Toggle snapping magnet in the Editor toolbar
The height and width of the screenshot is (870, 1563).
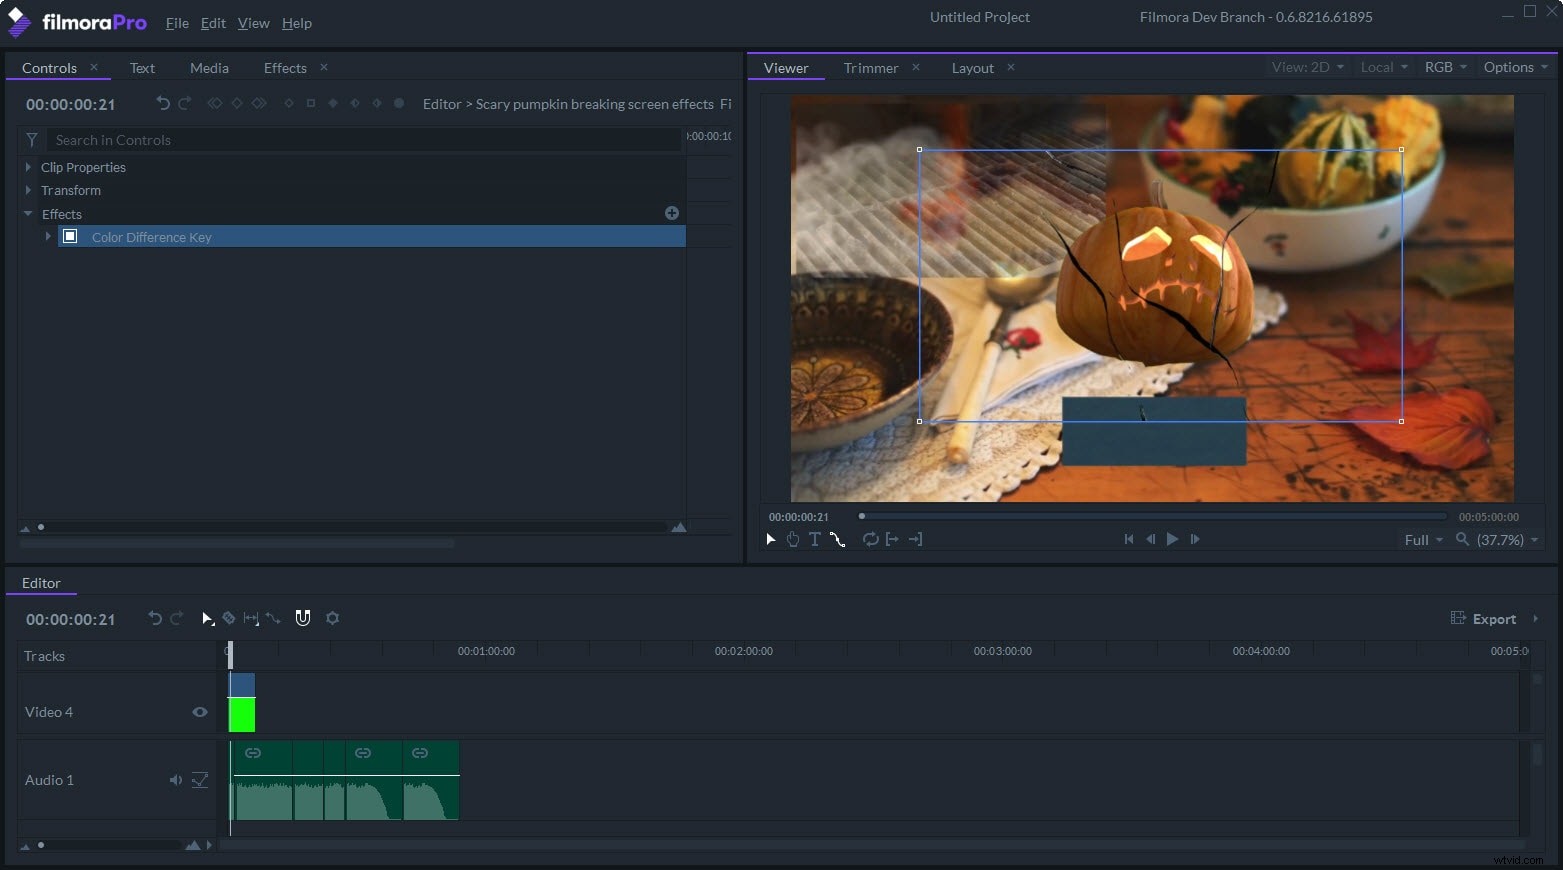pos(303,618)
